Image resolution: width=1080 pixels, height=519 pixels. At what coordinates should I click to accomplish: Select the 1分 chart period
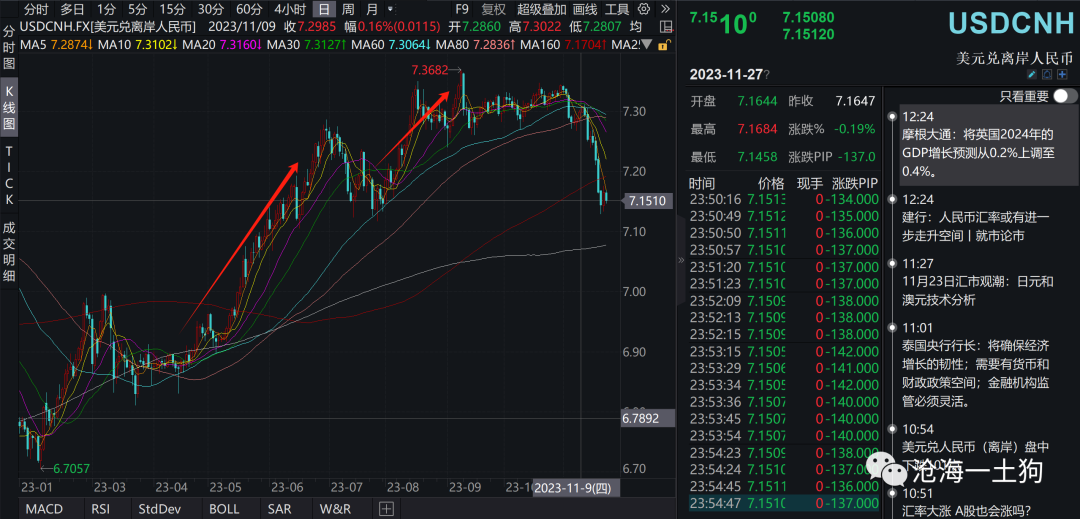click(106, 9)
